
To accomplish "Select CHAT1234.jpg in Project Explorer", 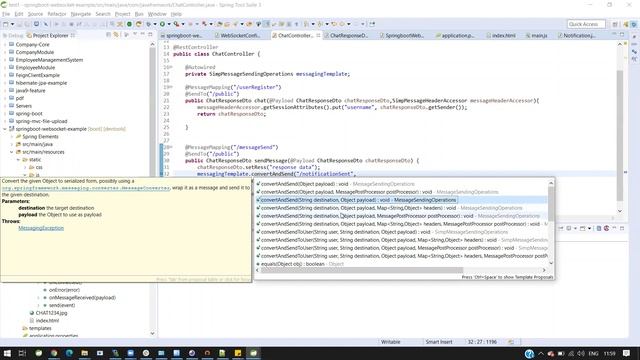I will point(51,313).
